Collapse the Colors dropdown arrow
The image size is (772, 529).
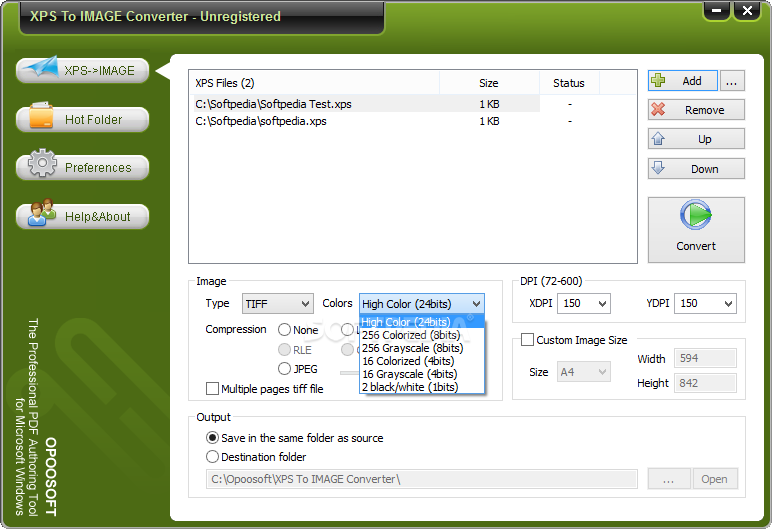pos(476,304)
